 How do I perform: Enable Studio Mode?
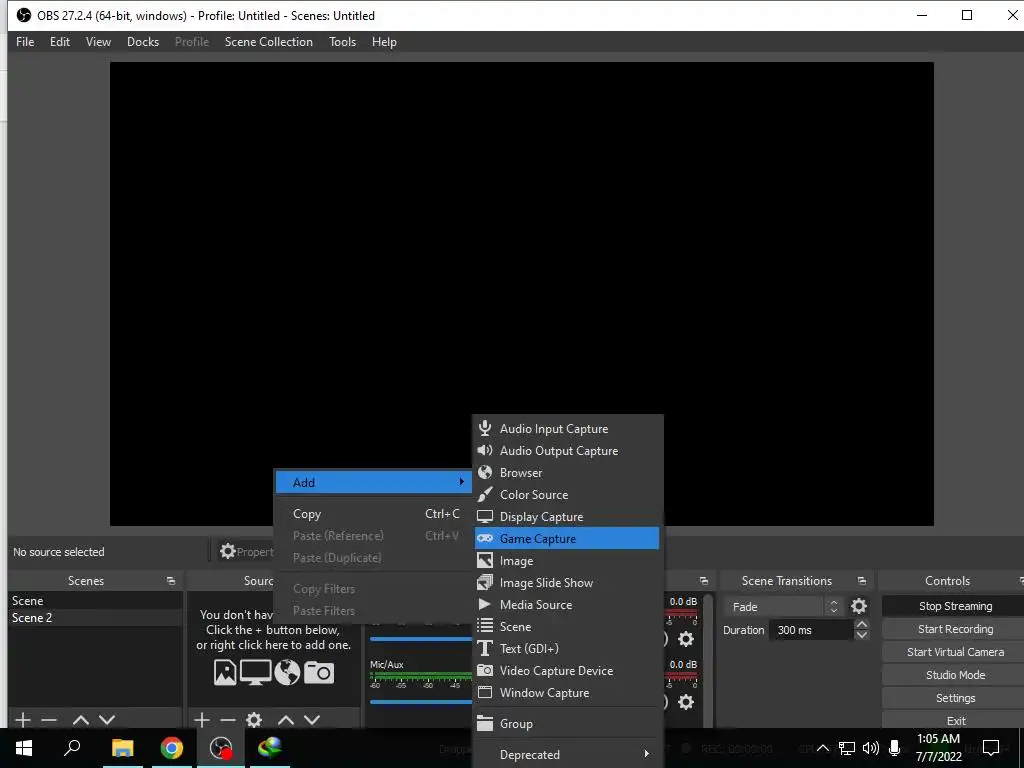955,675
